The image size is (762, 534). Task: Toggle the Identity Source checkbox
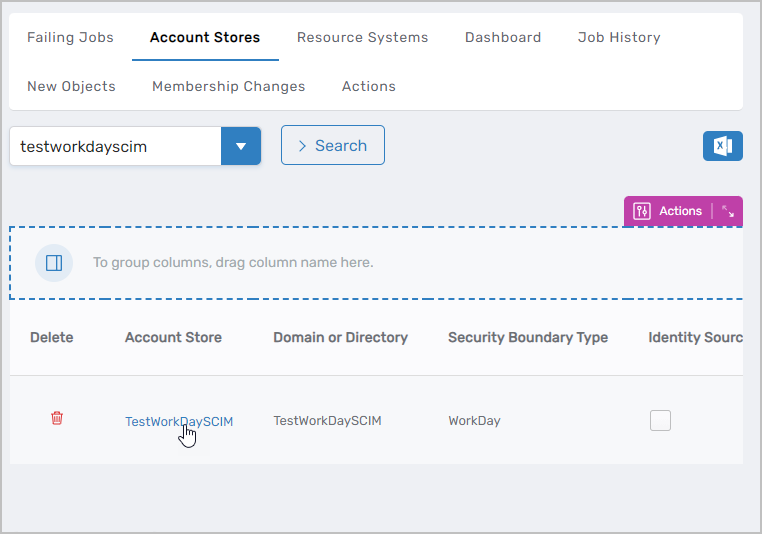tap(660, 421)
